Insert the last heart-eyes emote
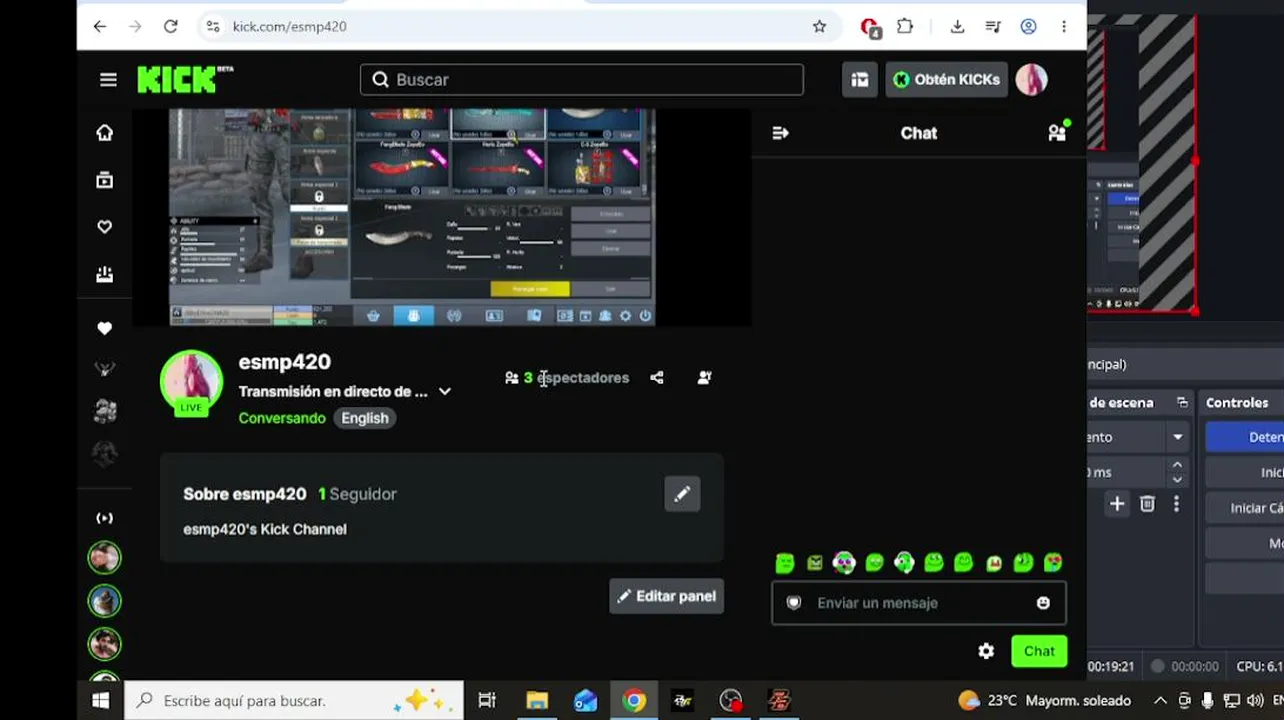1284x720 pixels. (x=1053, y=563)
